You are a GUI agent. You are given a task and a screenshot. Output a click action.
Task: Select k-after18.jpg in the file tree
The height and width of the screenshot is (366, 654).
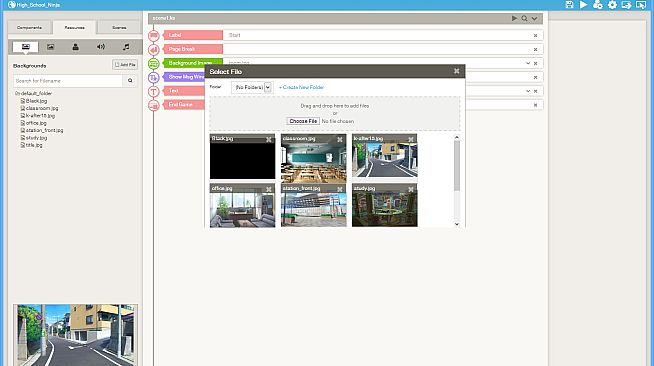click(x=38, y=115)
